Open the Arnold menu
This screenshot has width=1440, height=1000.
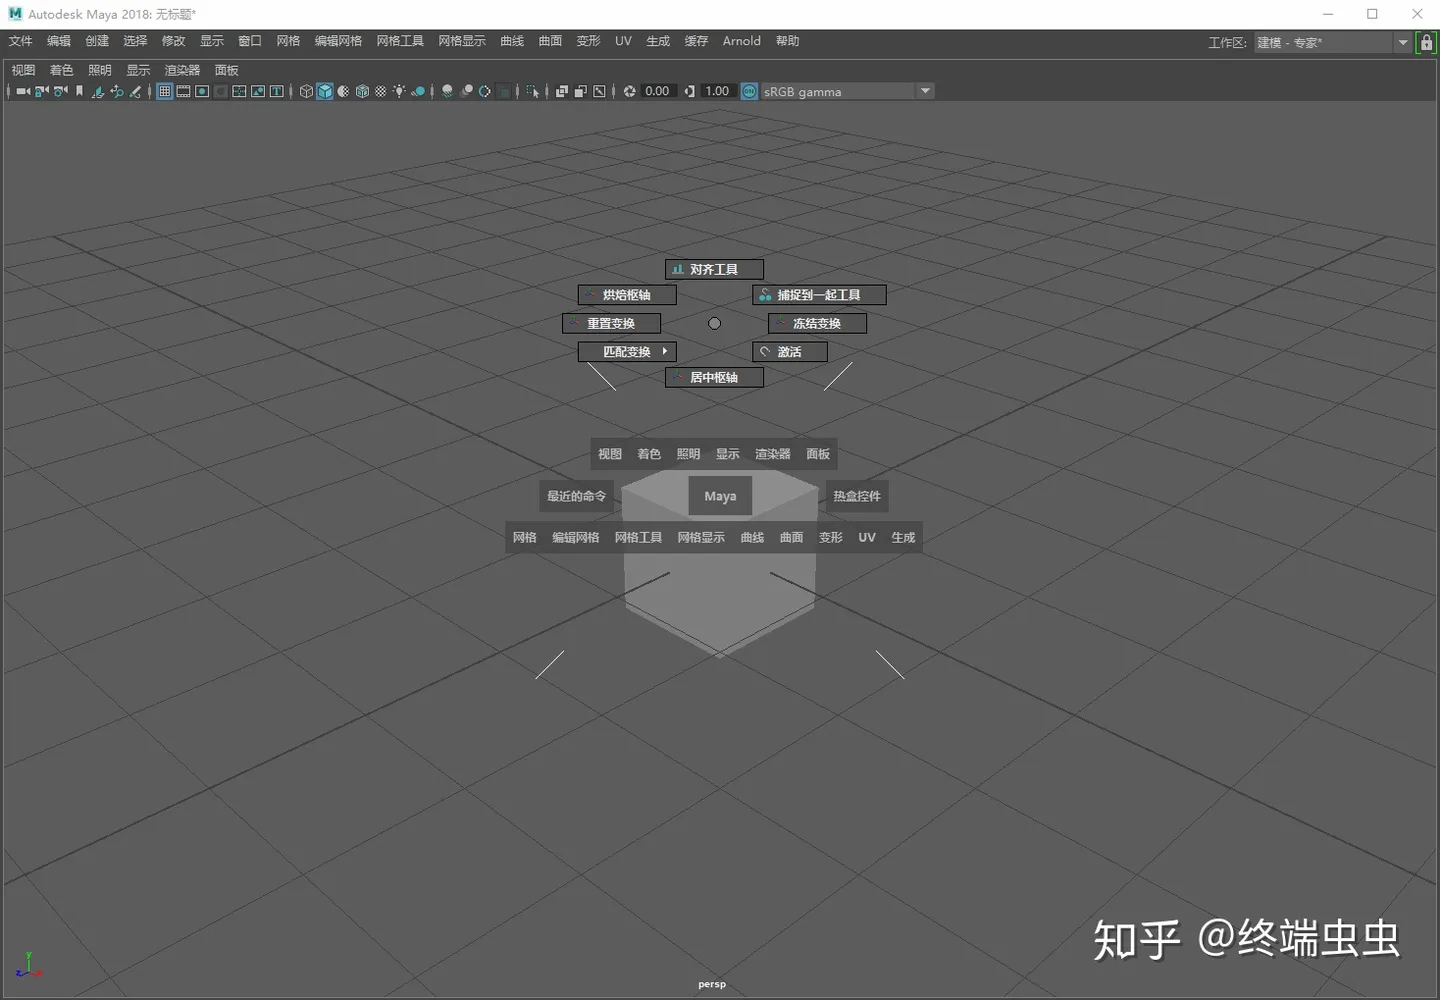coord(742,41)
